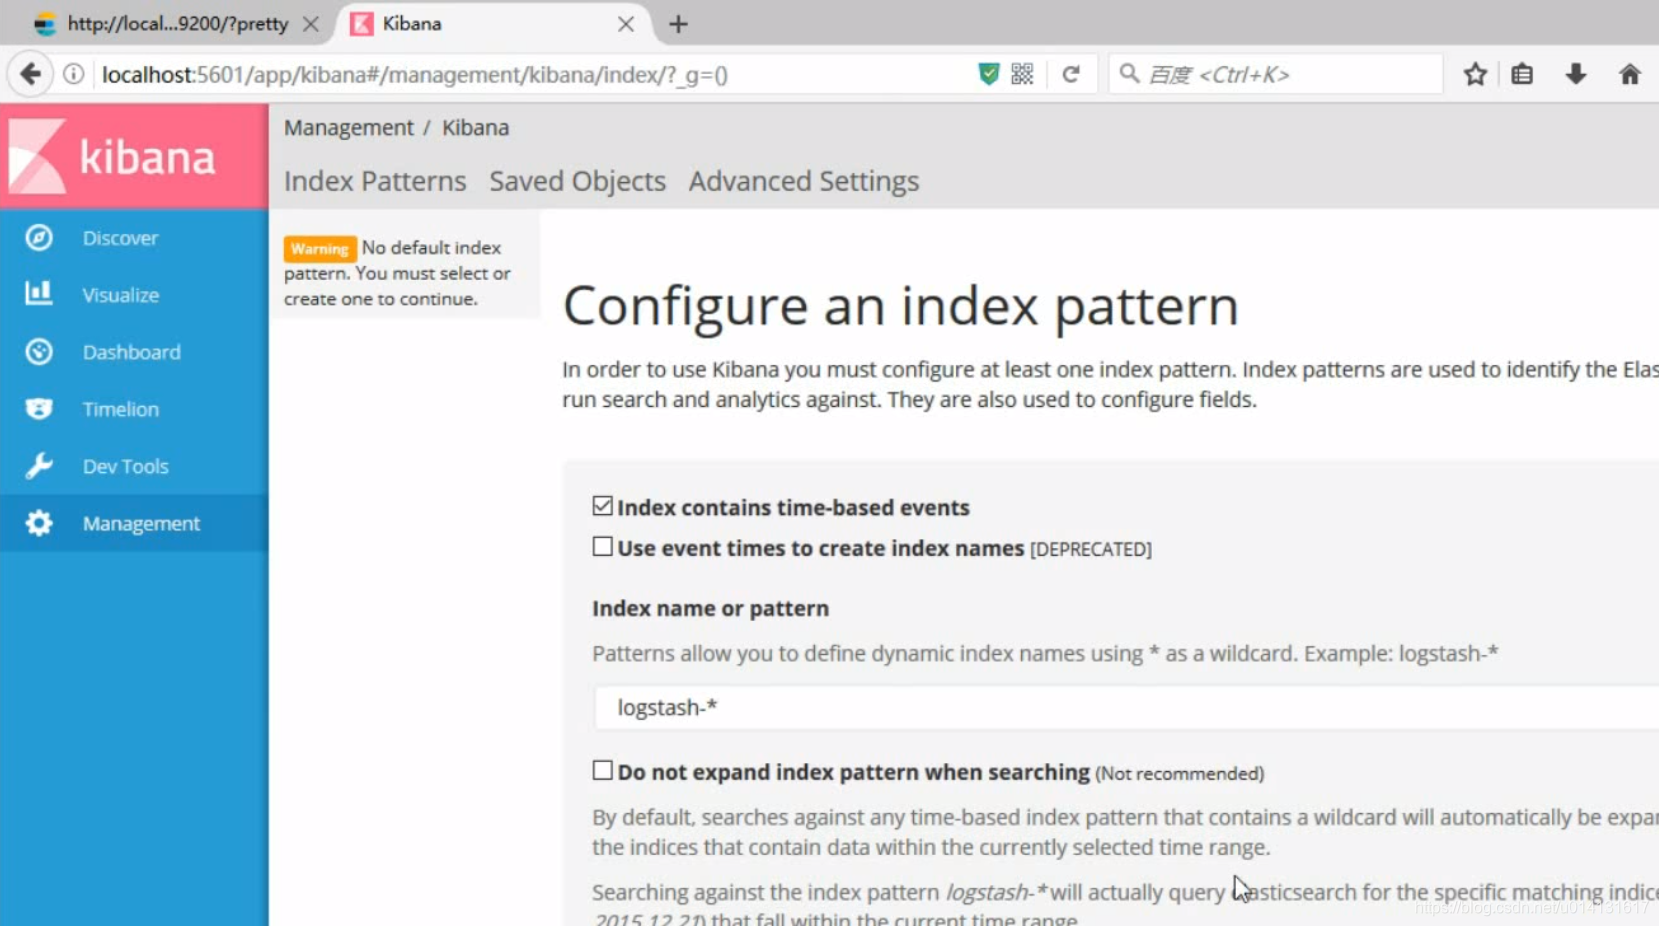Open Discover in the sidebar

pos(134,238)
